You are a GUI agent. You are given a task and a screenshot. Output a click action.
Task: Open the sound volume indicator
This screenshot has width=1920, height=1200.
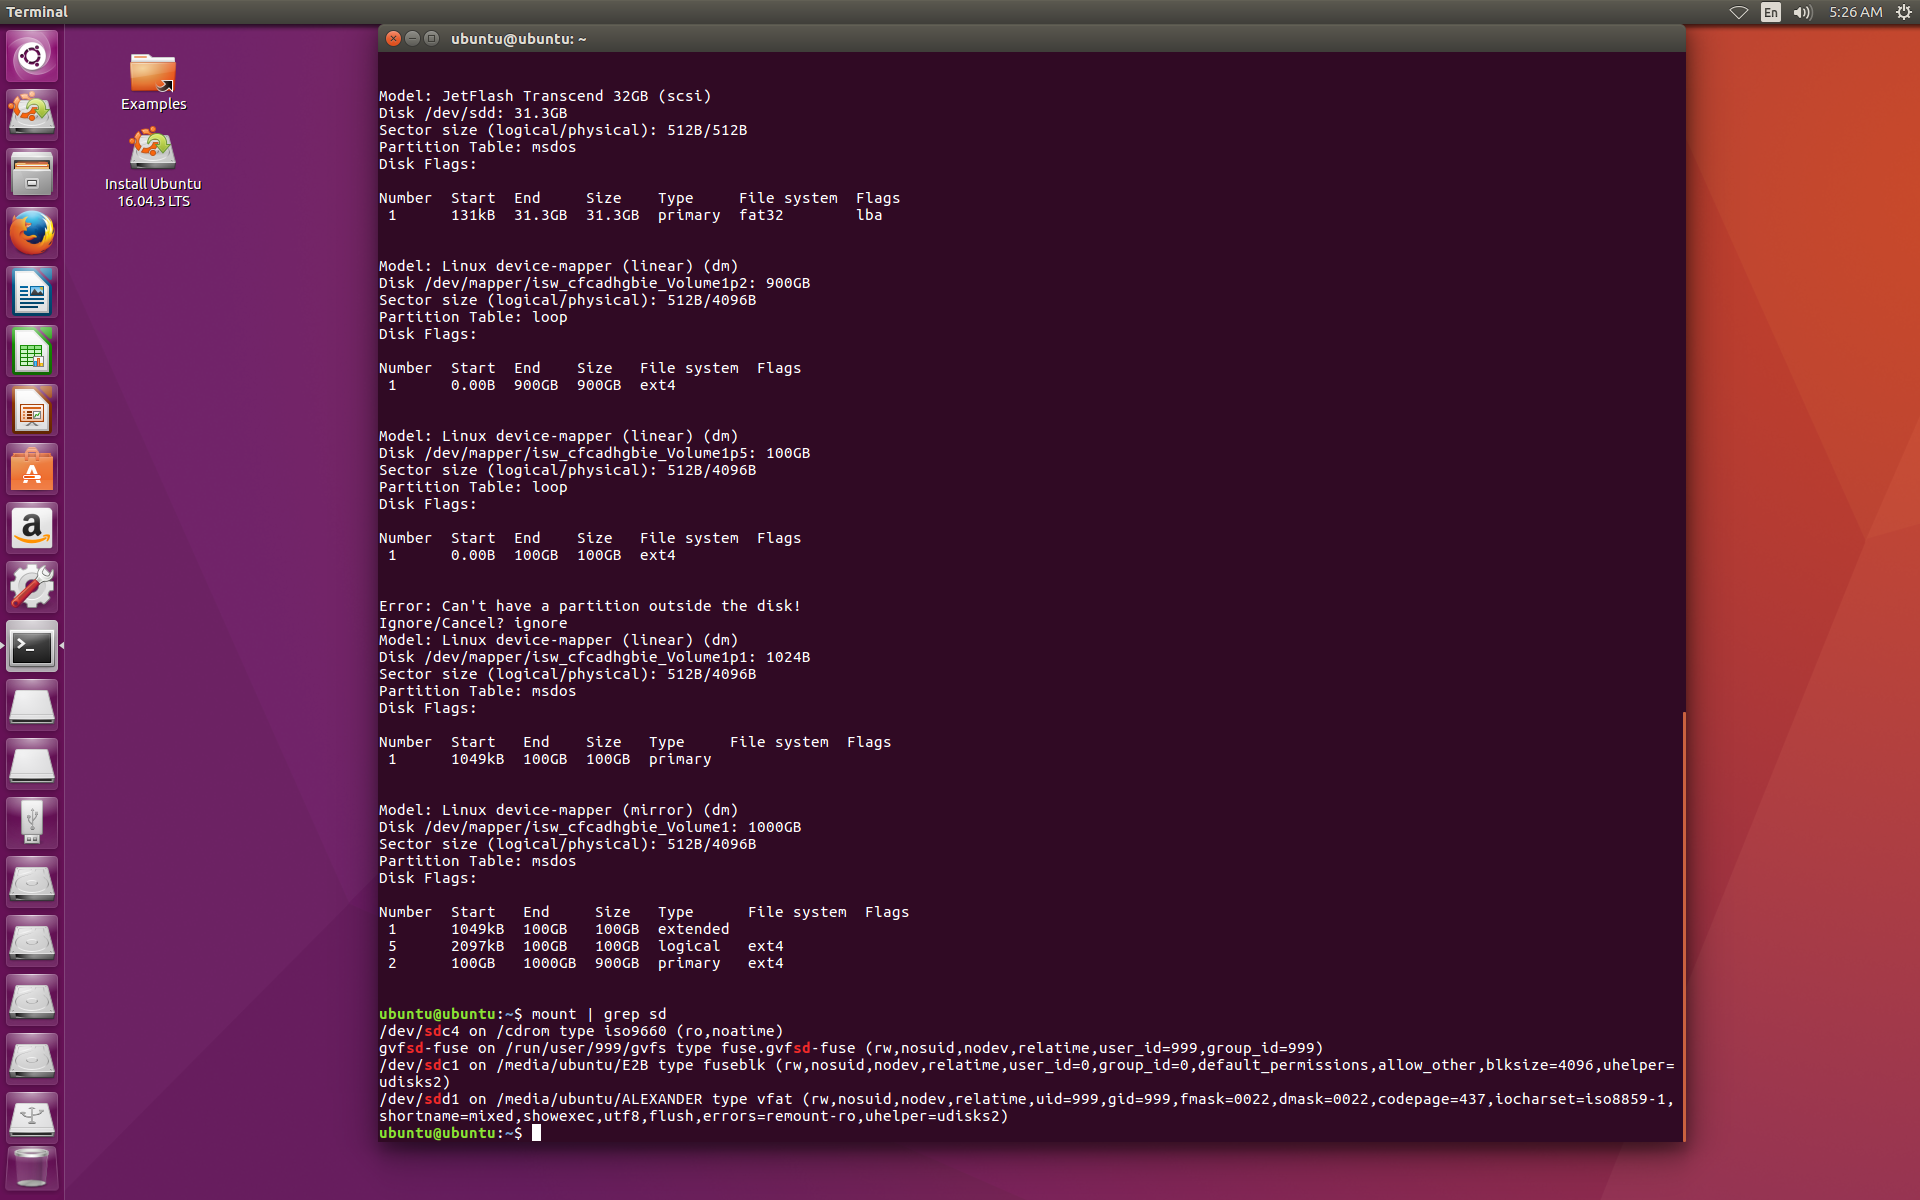[1802, 12]
